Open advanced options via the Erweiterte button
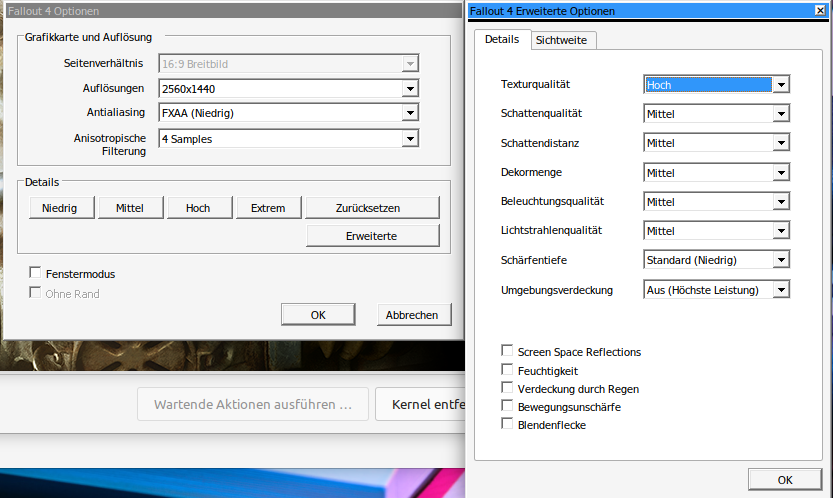 372,236
